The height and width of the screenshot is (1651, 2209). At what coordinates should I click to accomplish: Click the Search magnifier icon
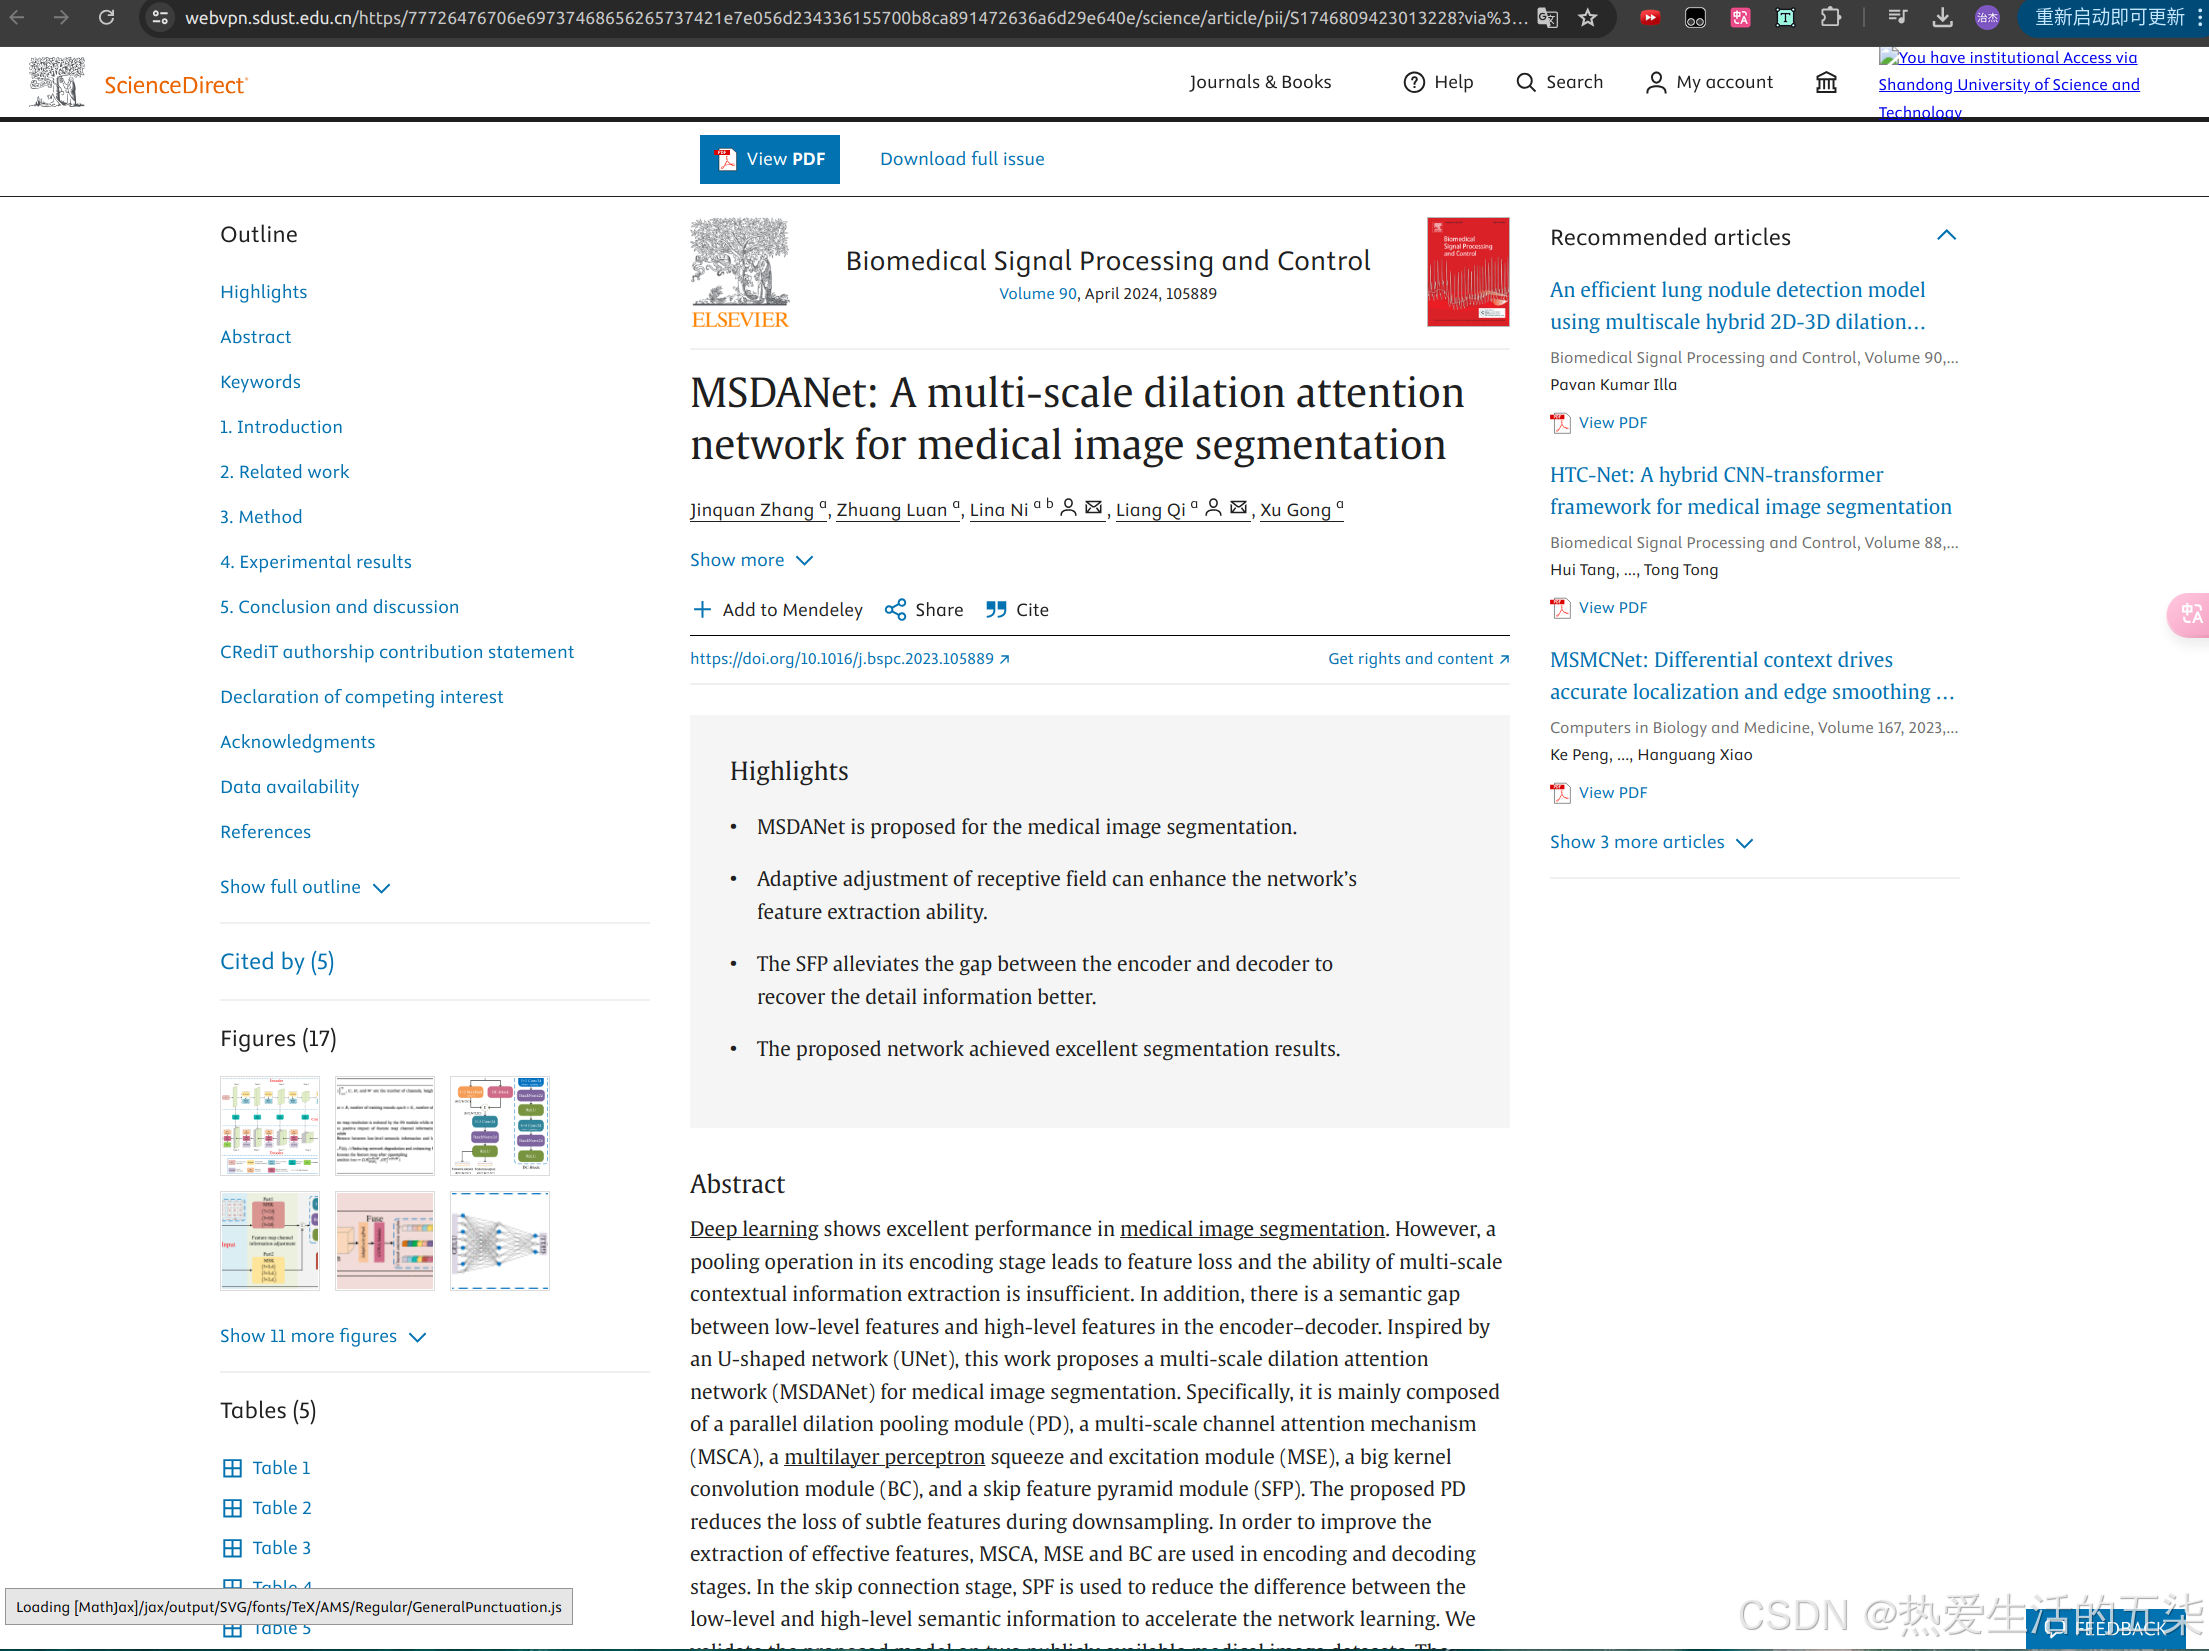coord(1525,82)
